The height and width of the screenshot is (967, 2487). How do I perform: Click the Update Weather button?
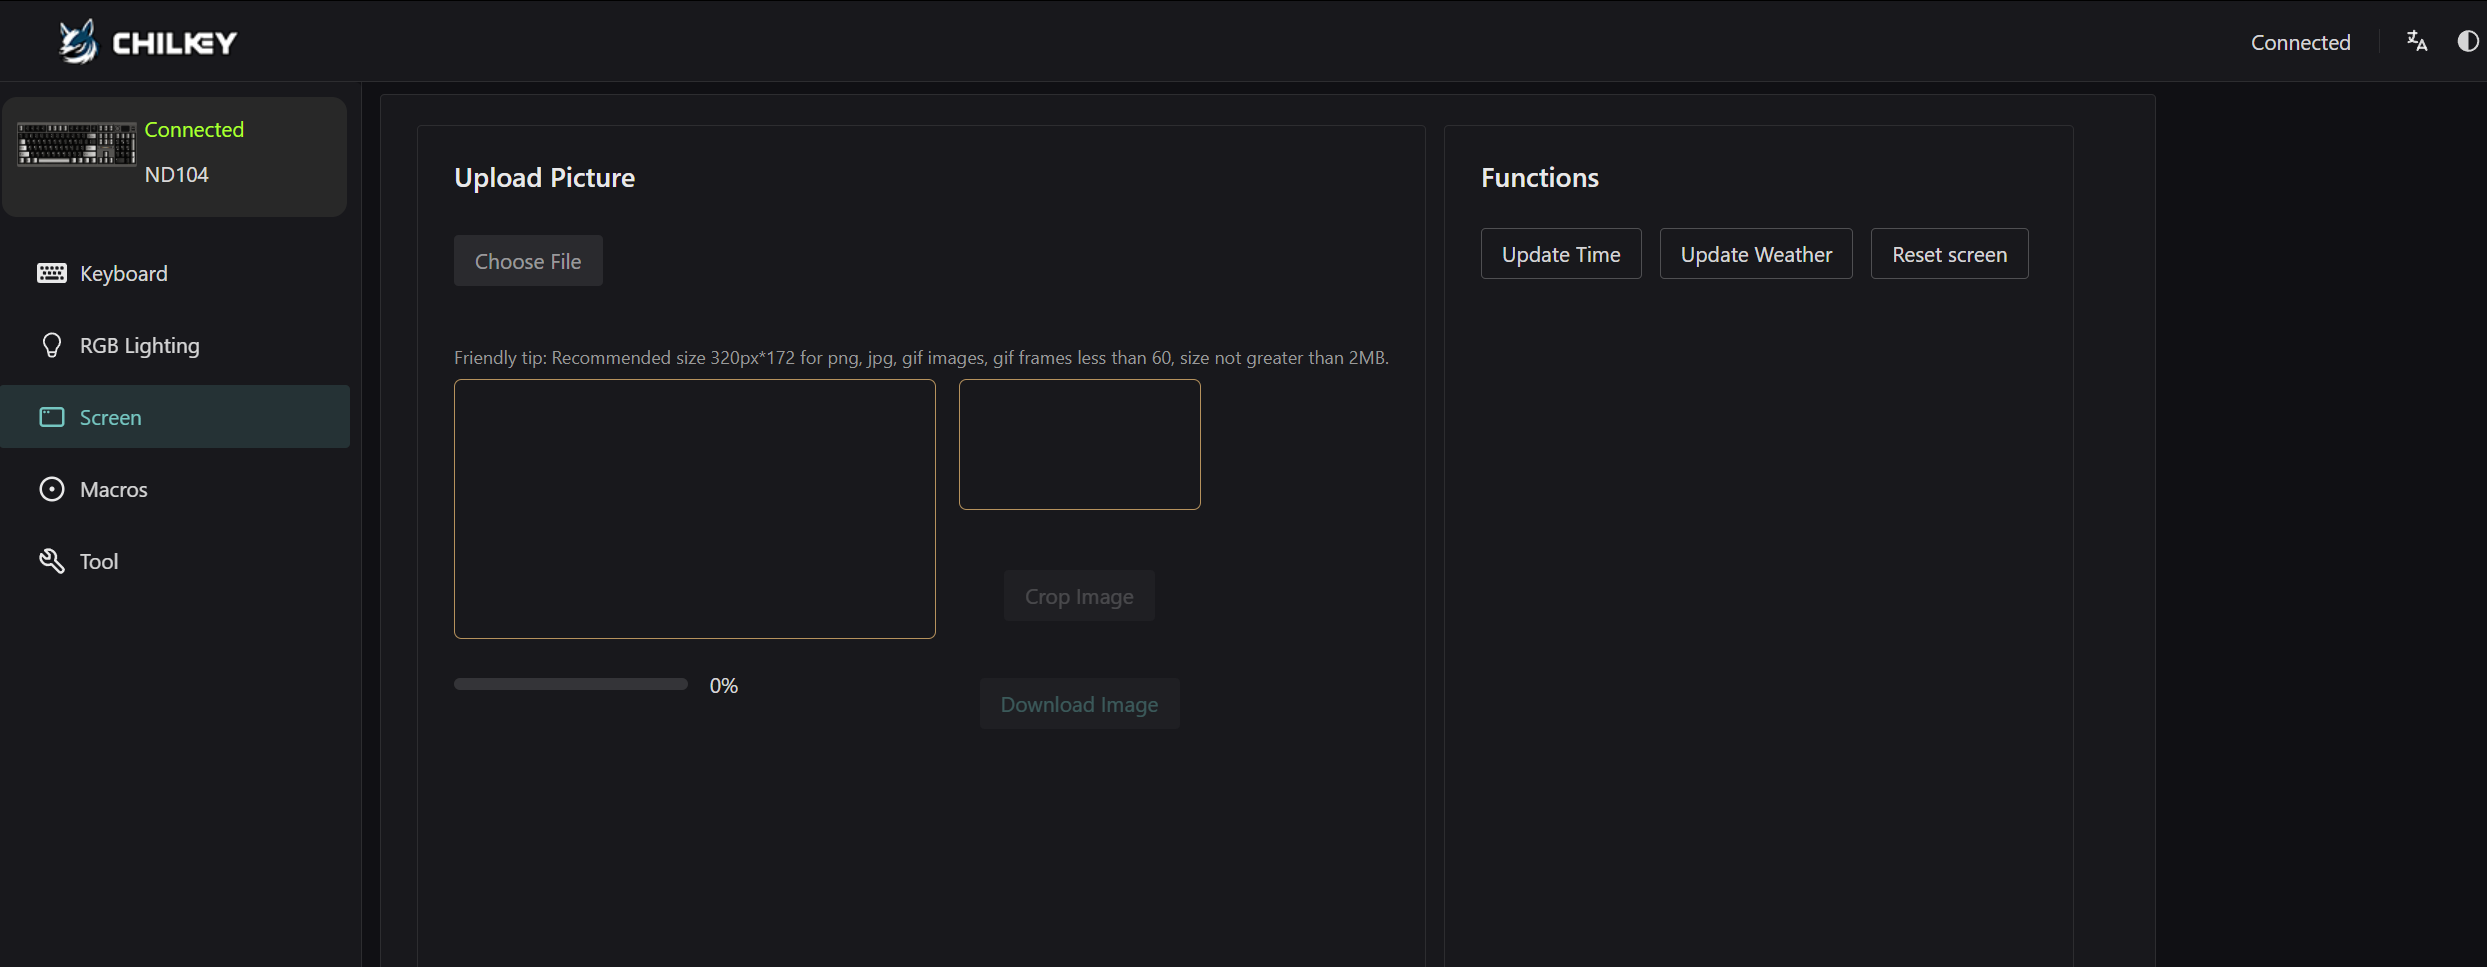[1756, 254]
